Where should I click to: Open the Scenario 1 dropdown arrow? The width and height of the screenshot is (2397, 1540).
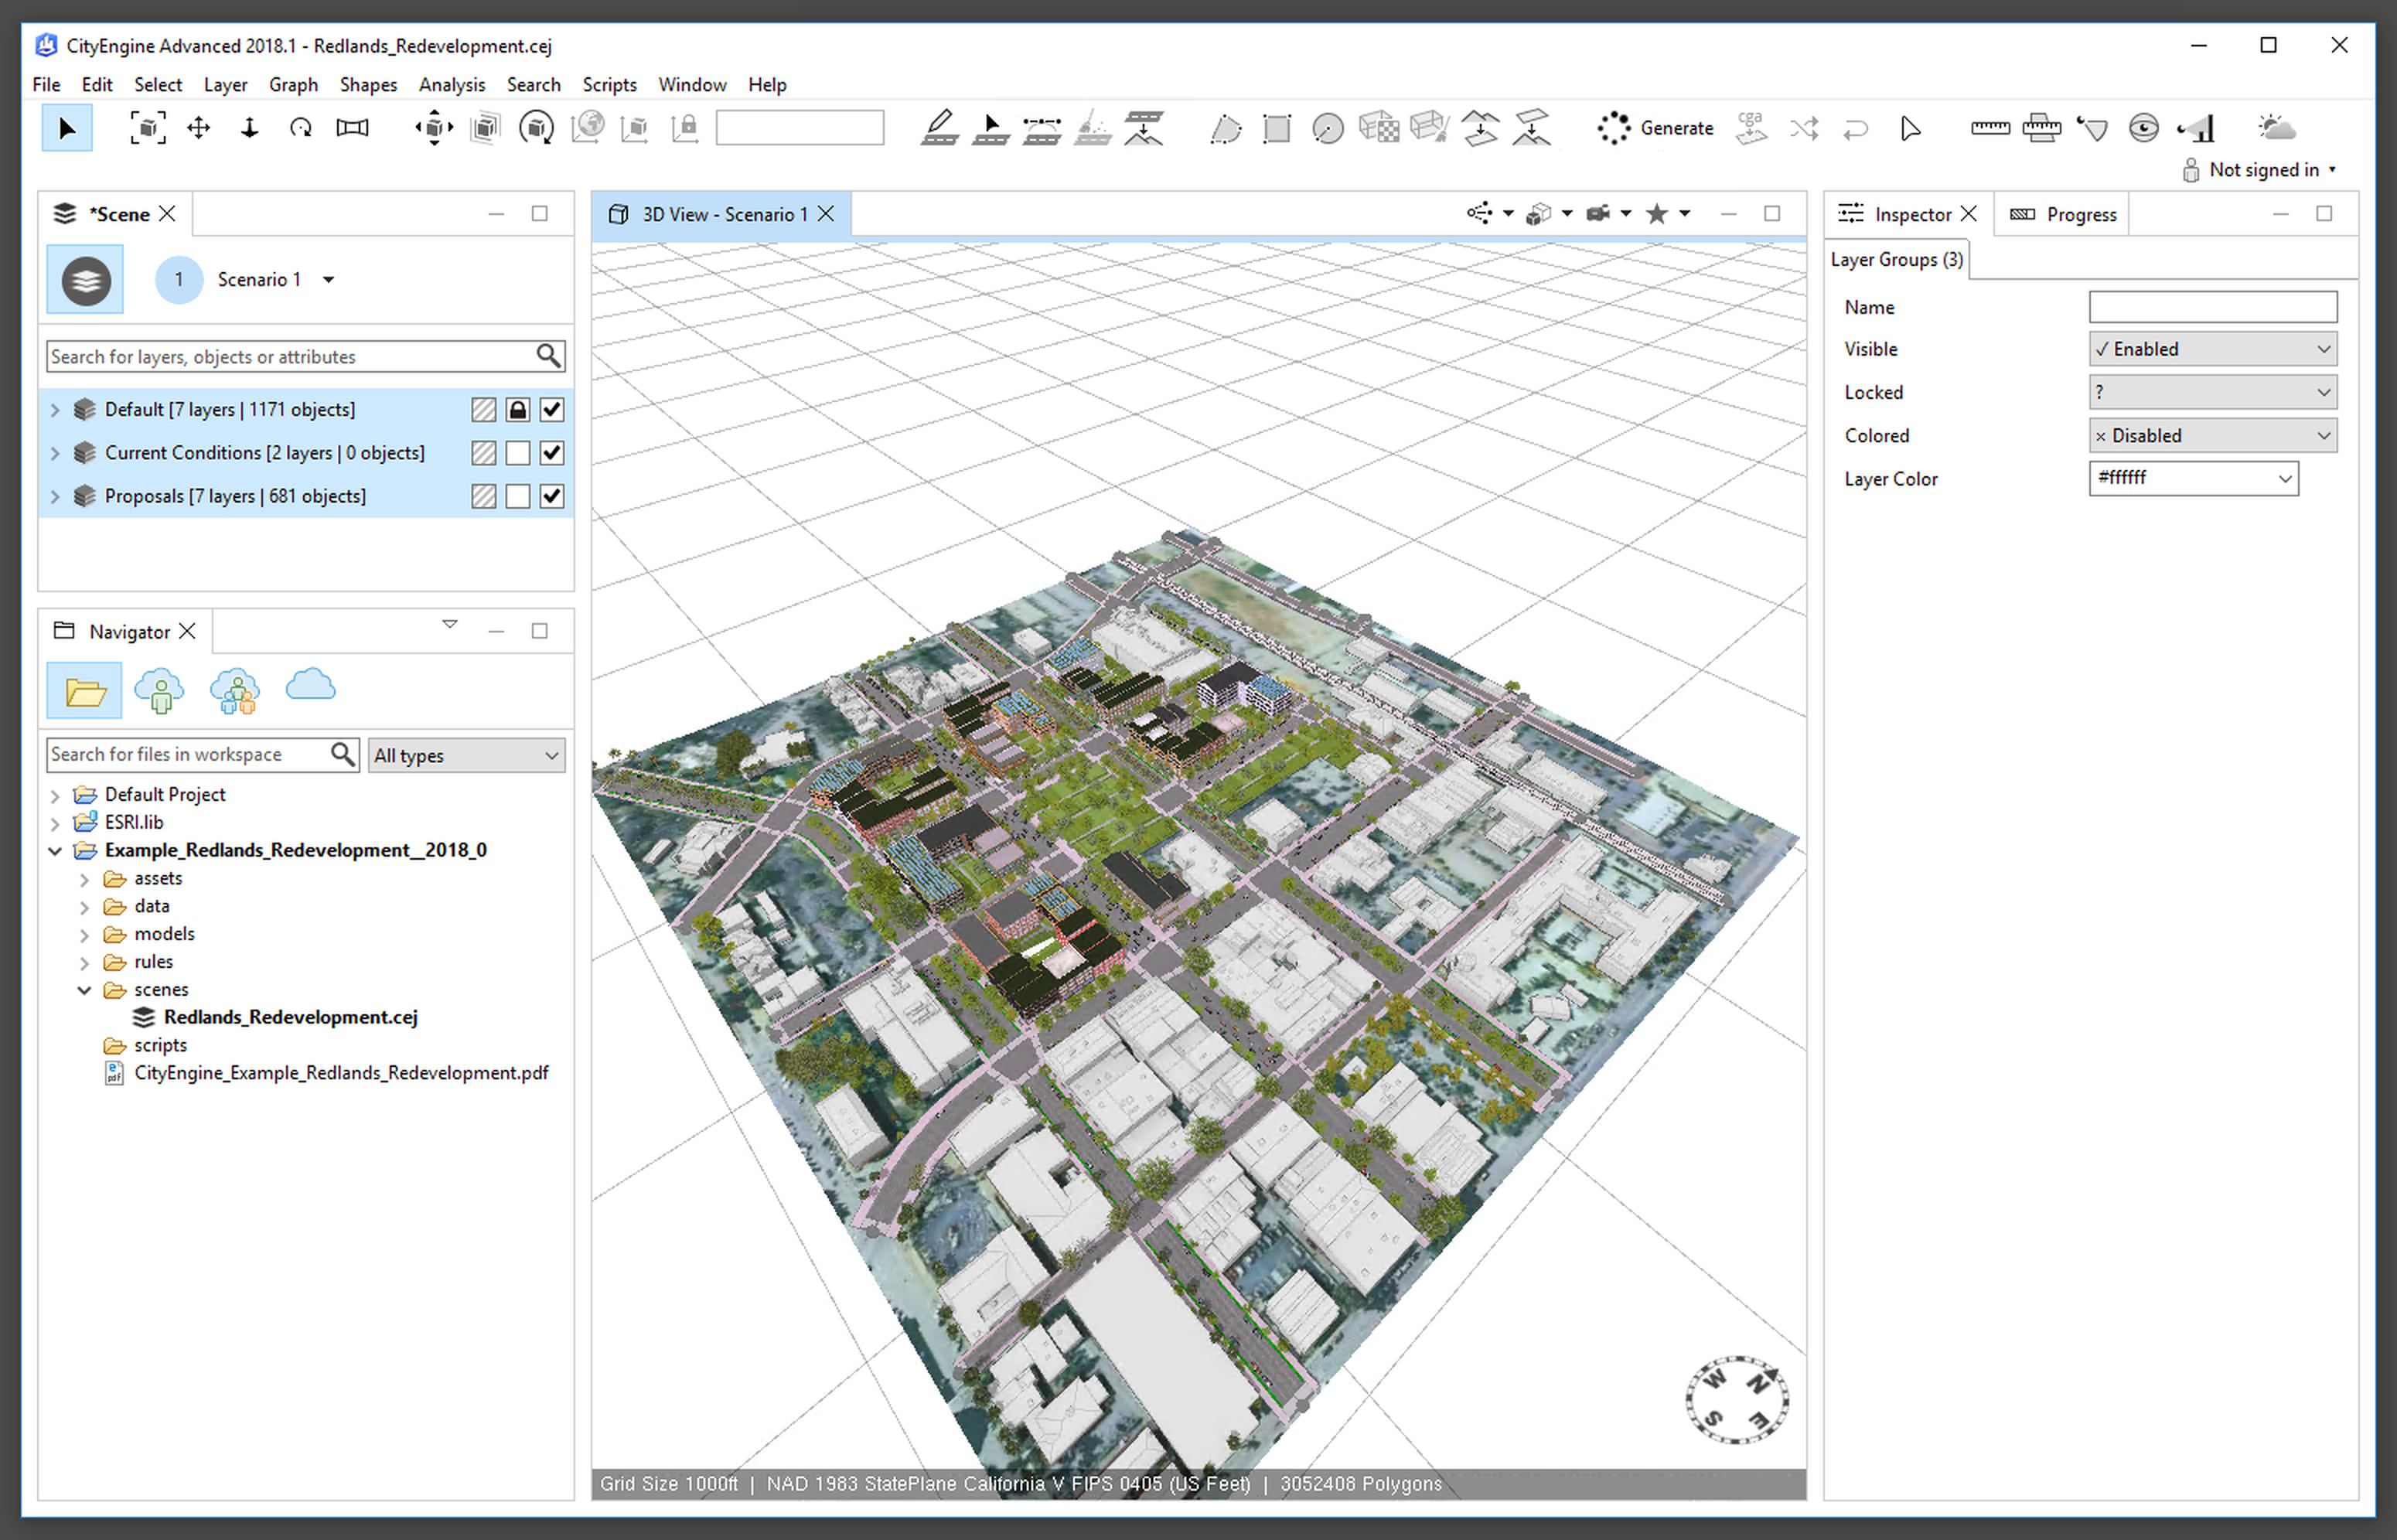(x=328, y=280)
